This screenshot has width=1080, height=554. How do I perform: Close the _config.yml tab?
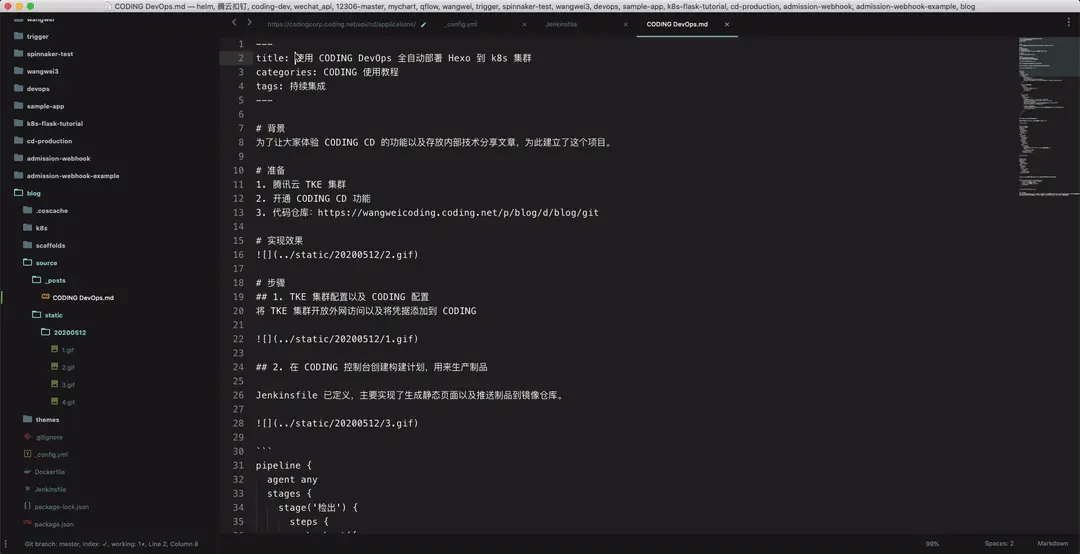[x=524, y=24]
